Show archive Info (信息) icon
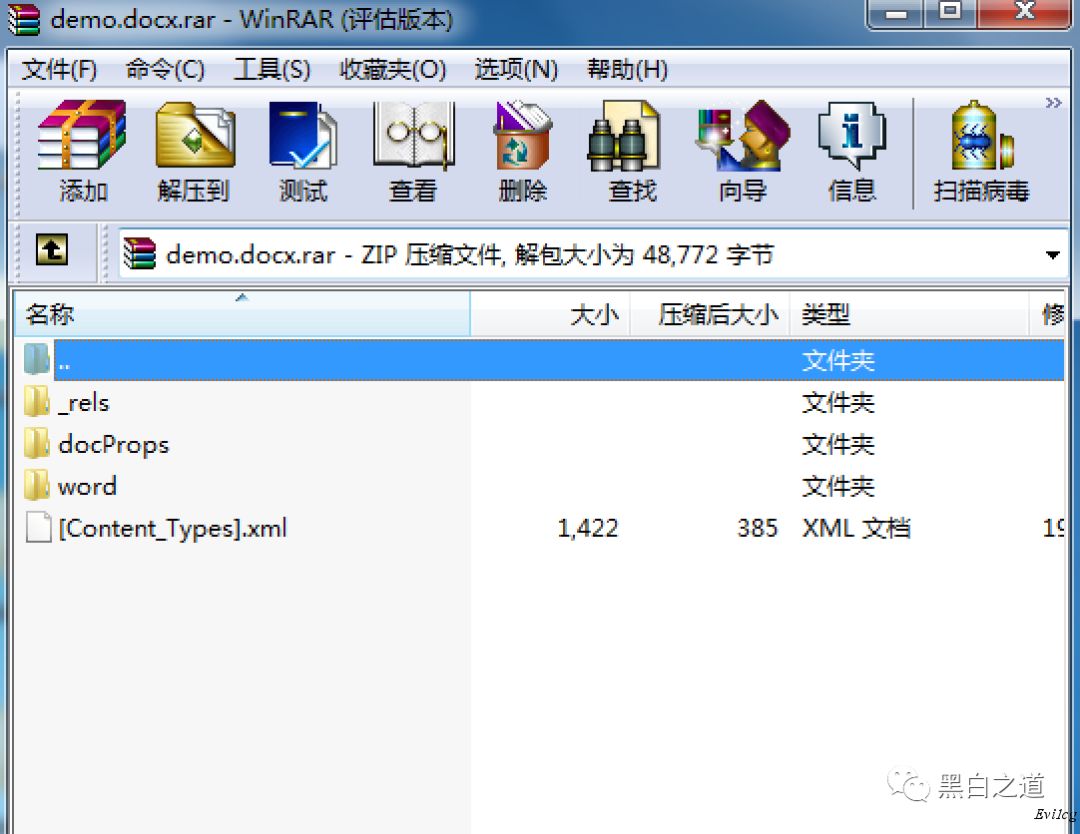The image size is (1080, 834). pyautogui.click(x=852, y=136)
